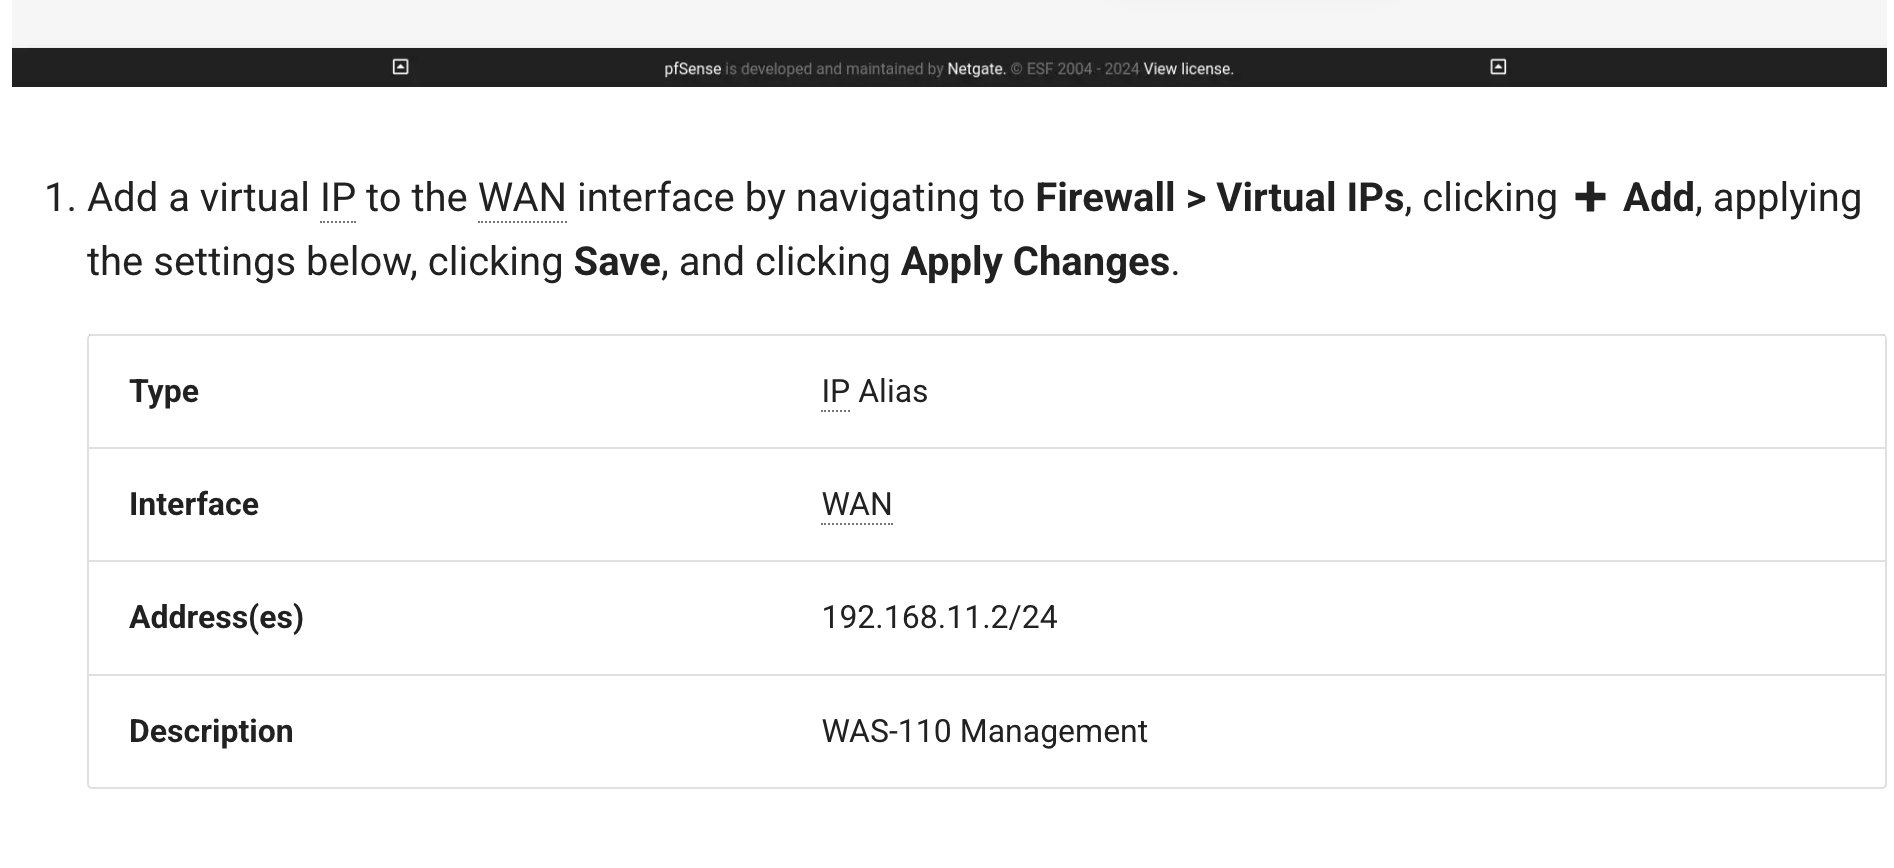Click the bold Save word

617,262
